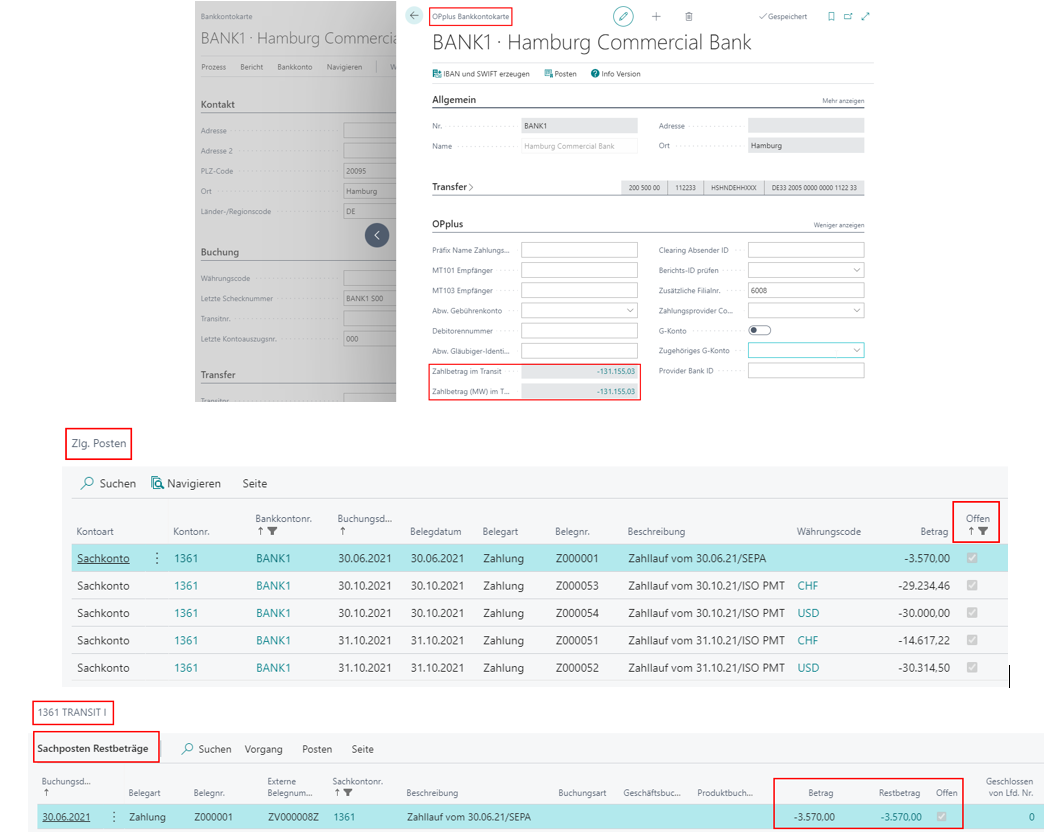The image size is (1058, 834).
Task: Open the Bankkonto menu on the Bankkontokarte panel
Action: point(295,67)
